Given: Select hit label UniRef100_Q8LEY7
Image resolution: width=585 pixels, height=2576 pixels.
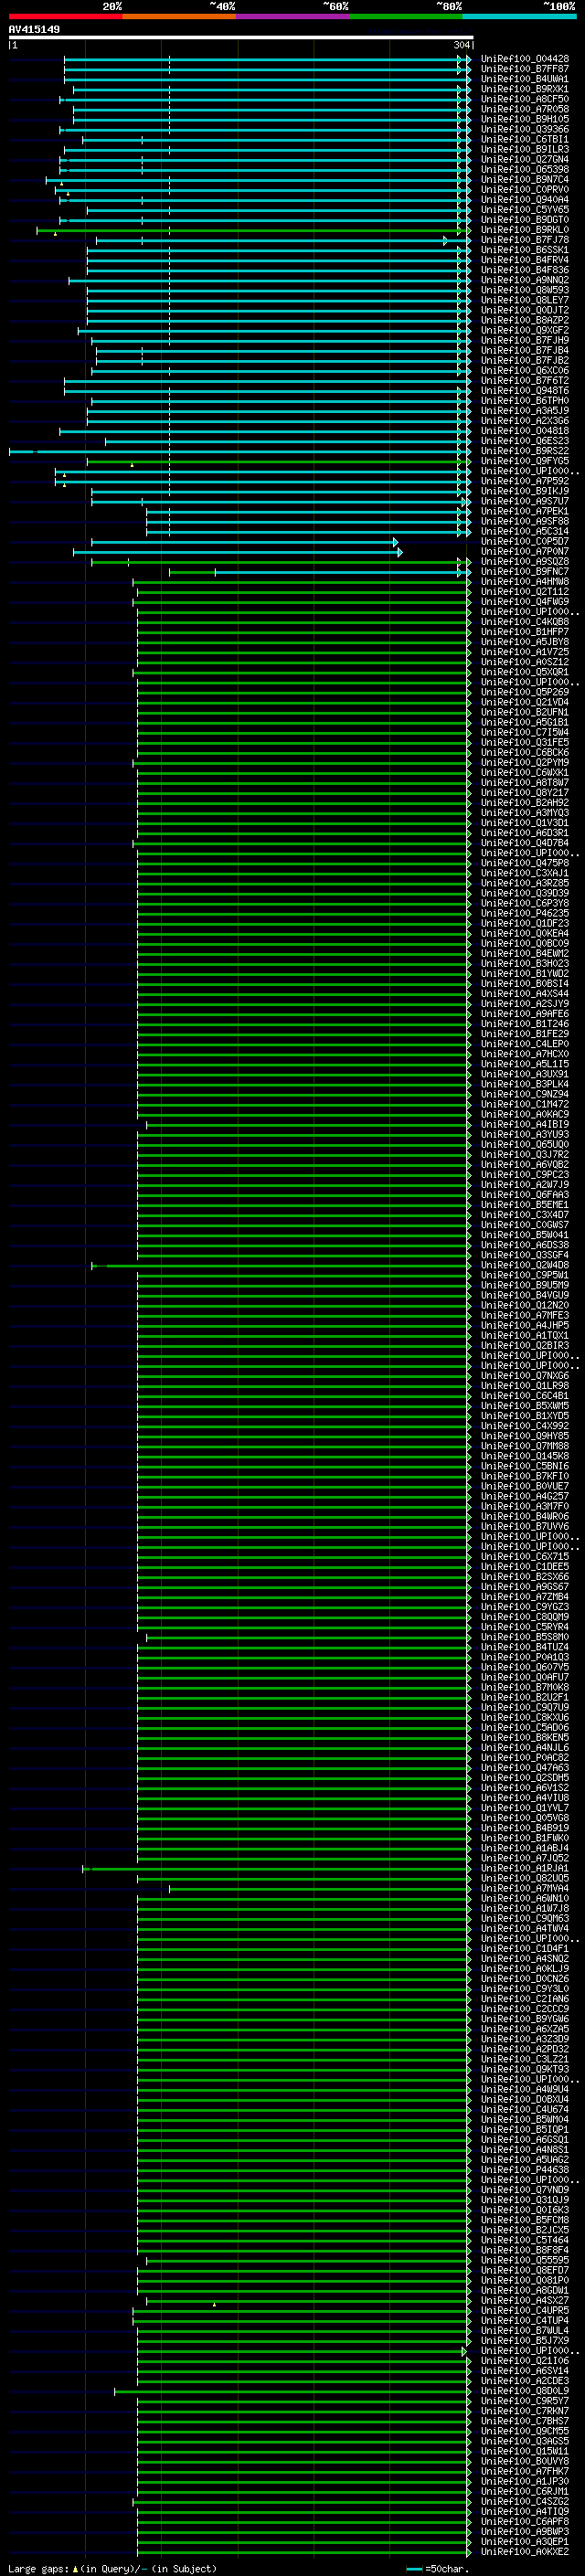Looking at the screenshot, I should click(x=525, y=300).
